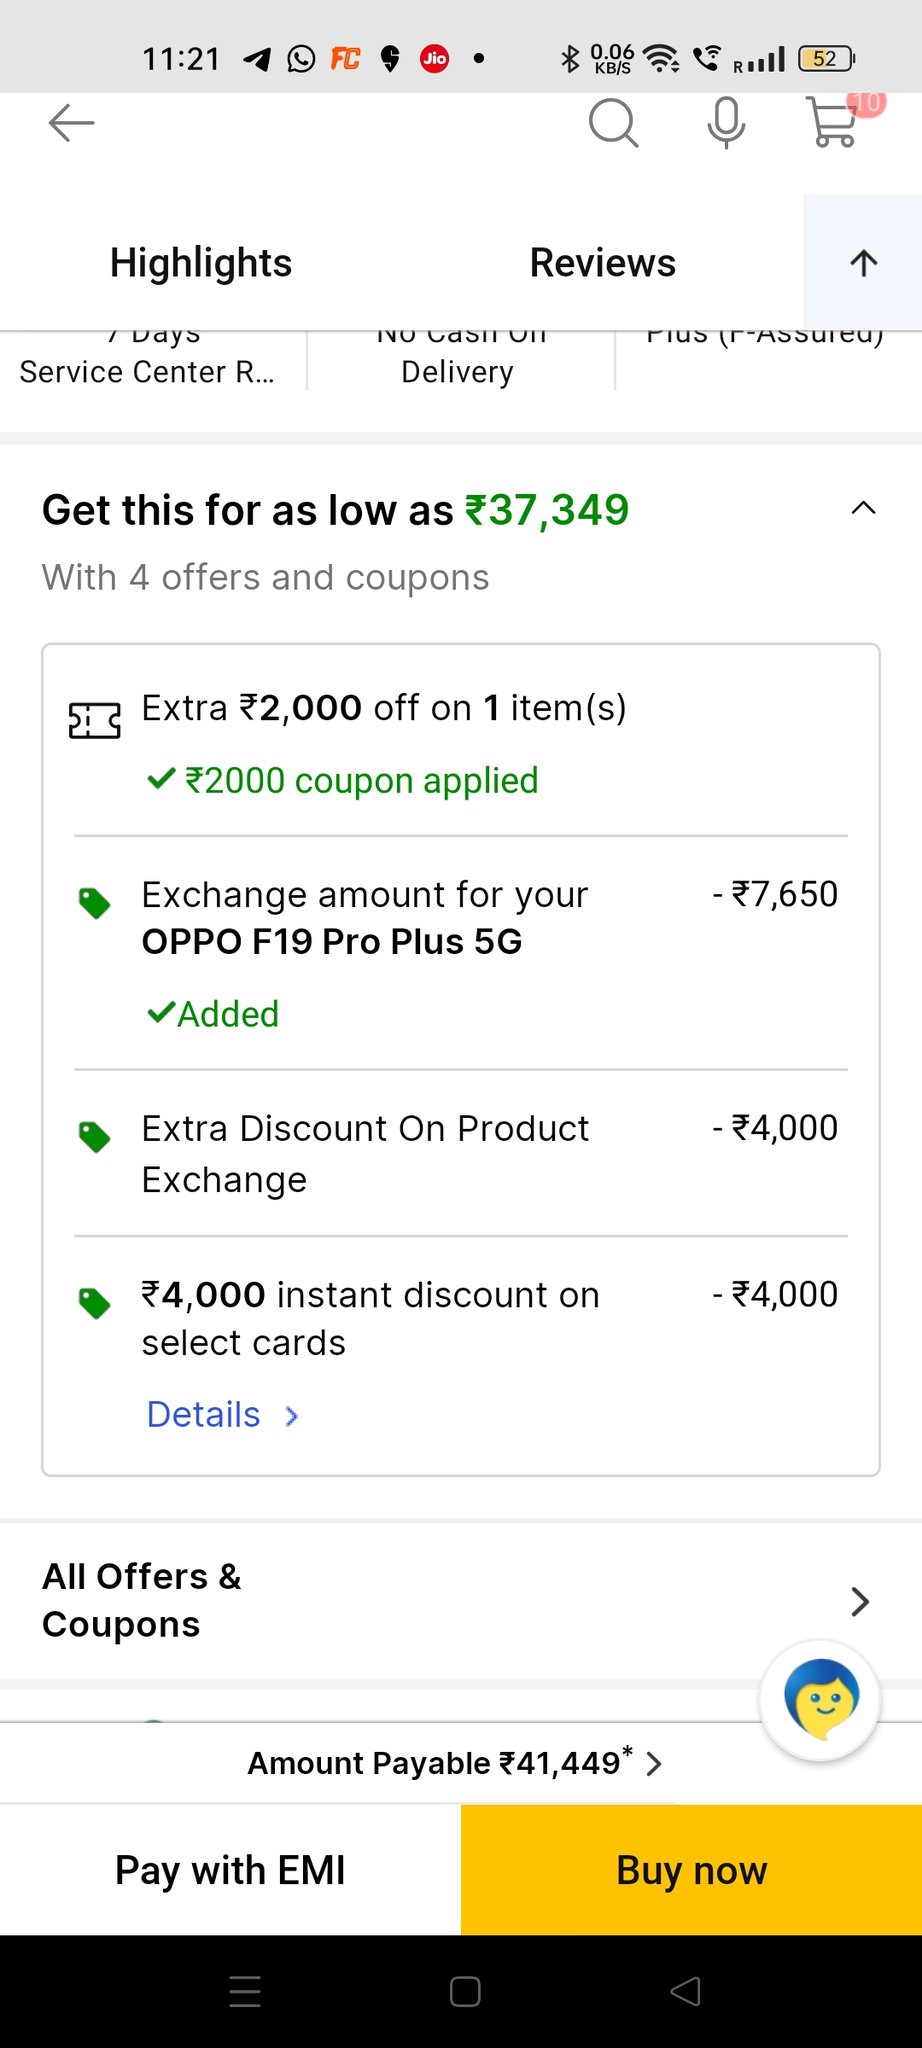Screen dimensions: 922x2048
Task: Tap the scroll-to-top arrow icon
Action: click(863, 263)
